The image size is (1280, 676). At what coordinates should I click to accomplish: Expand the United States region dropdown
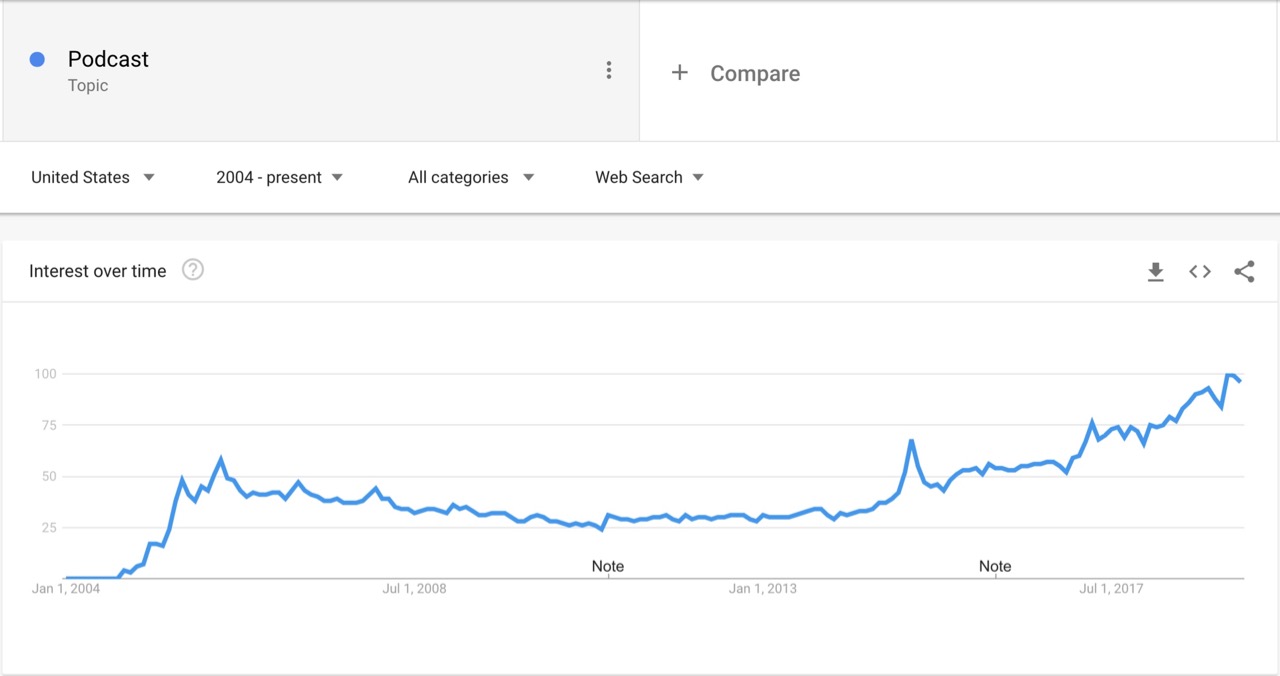[93, 177]
